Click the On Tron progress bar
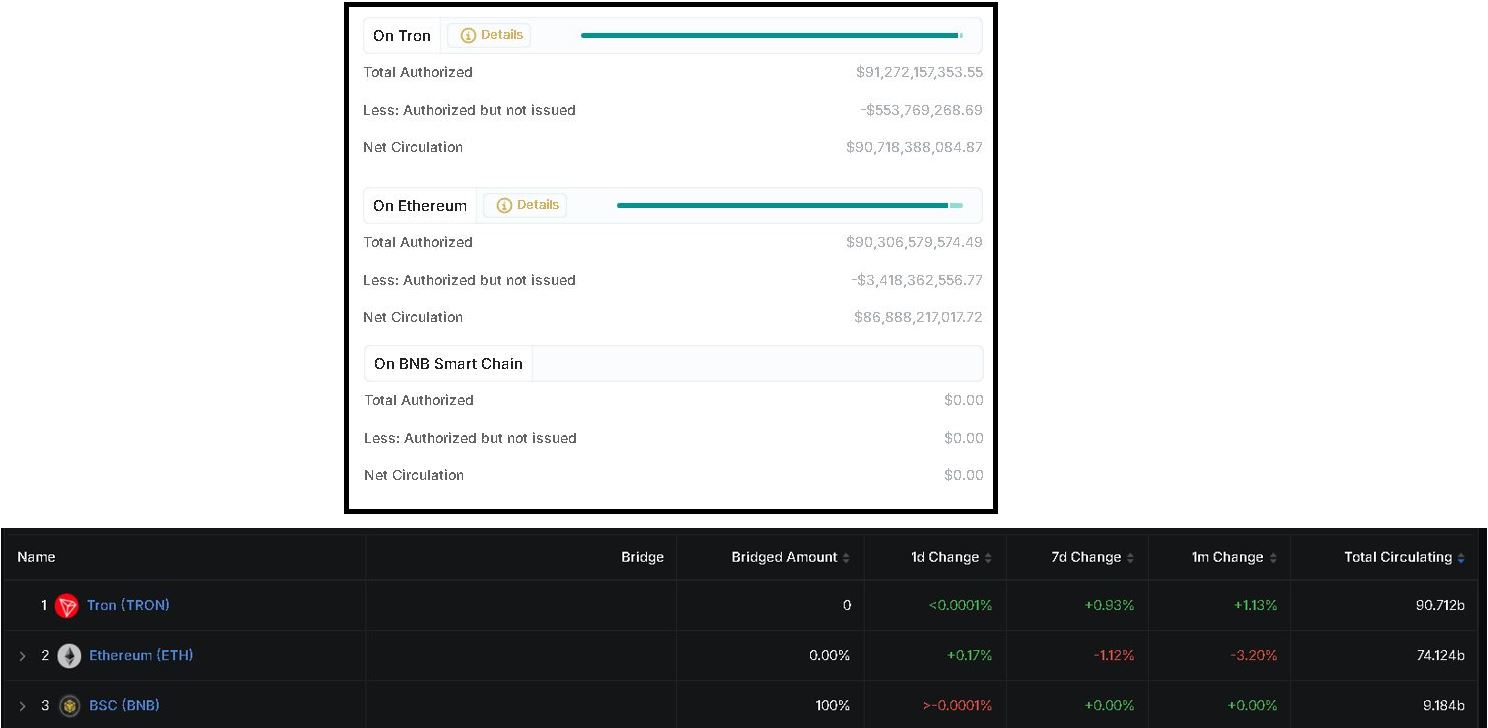Screen dimensions: 1488x728 (x=771, y=35)
